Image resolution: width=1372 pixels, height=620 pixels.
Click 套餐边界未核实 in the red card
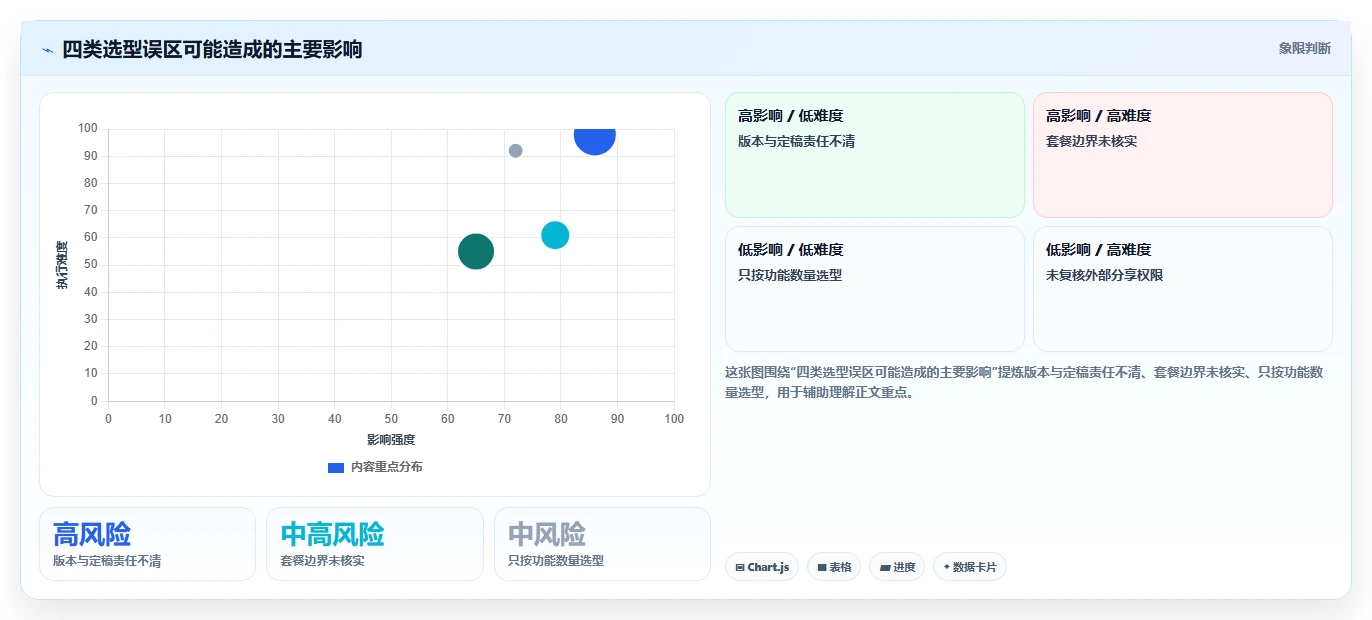click(x=1091, y=141)
